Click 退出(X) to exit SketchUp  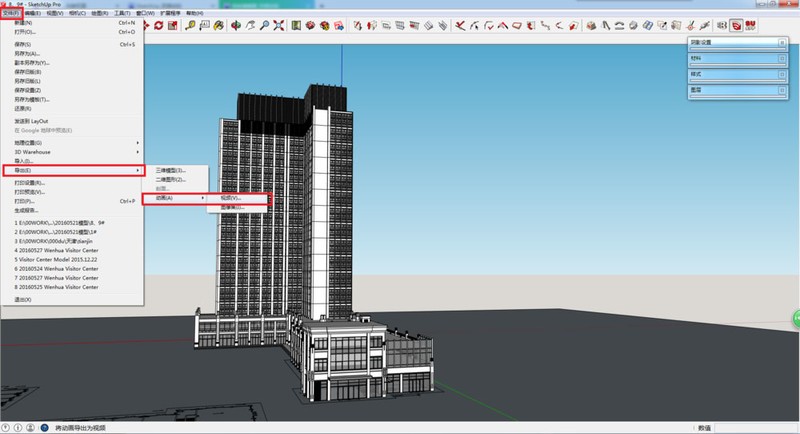coord(23,299)
